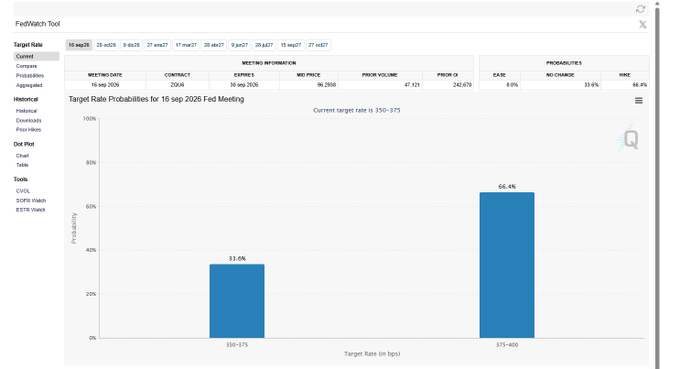Click the 30 sep 2026 expires cell
This screenshot has height=369, width=680.
244,85
